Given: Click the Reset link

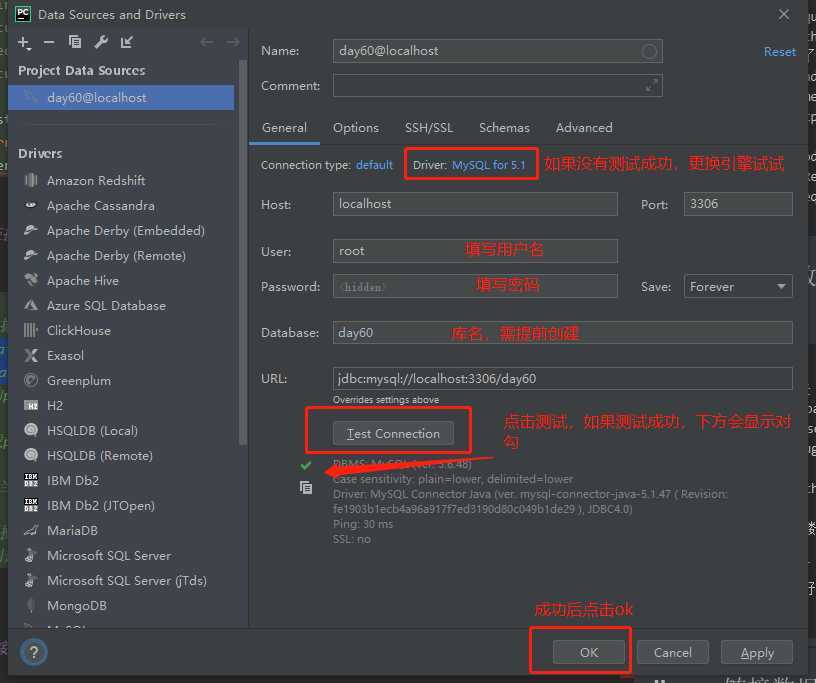Looking at the screenshot, I should (x=780, y=52).
